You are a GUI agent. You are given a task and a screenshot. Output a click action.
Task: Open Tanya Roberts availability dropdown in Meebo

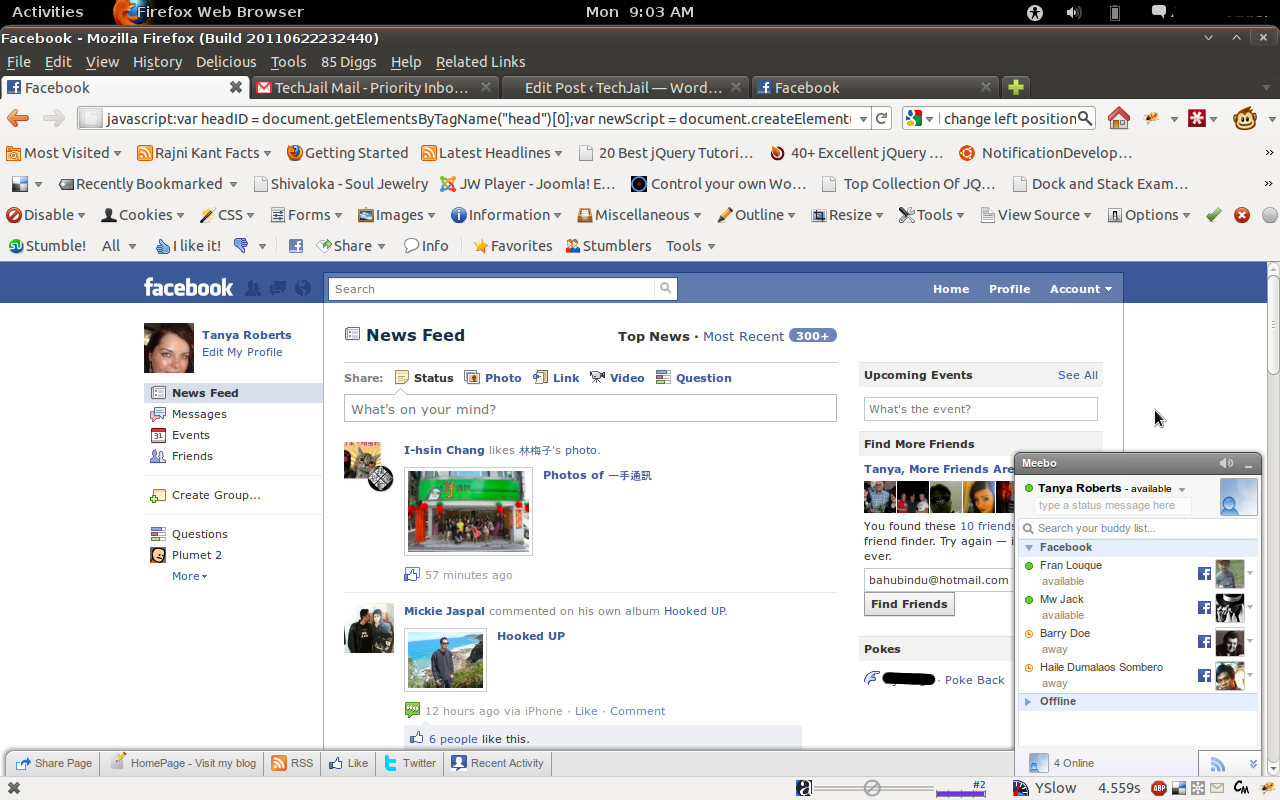(x=1182, y=490)
